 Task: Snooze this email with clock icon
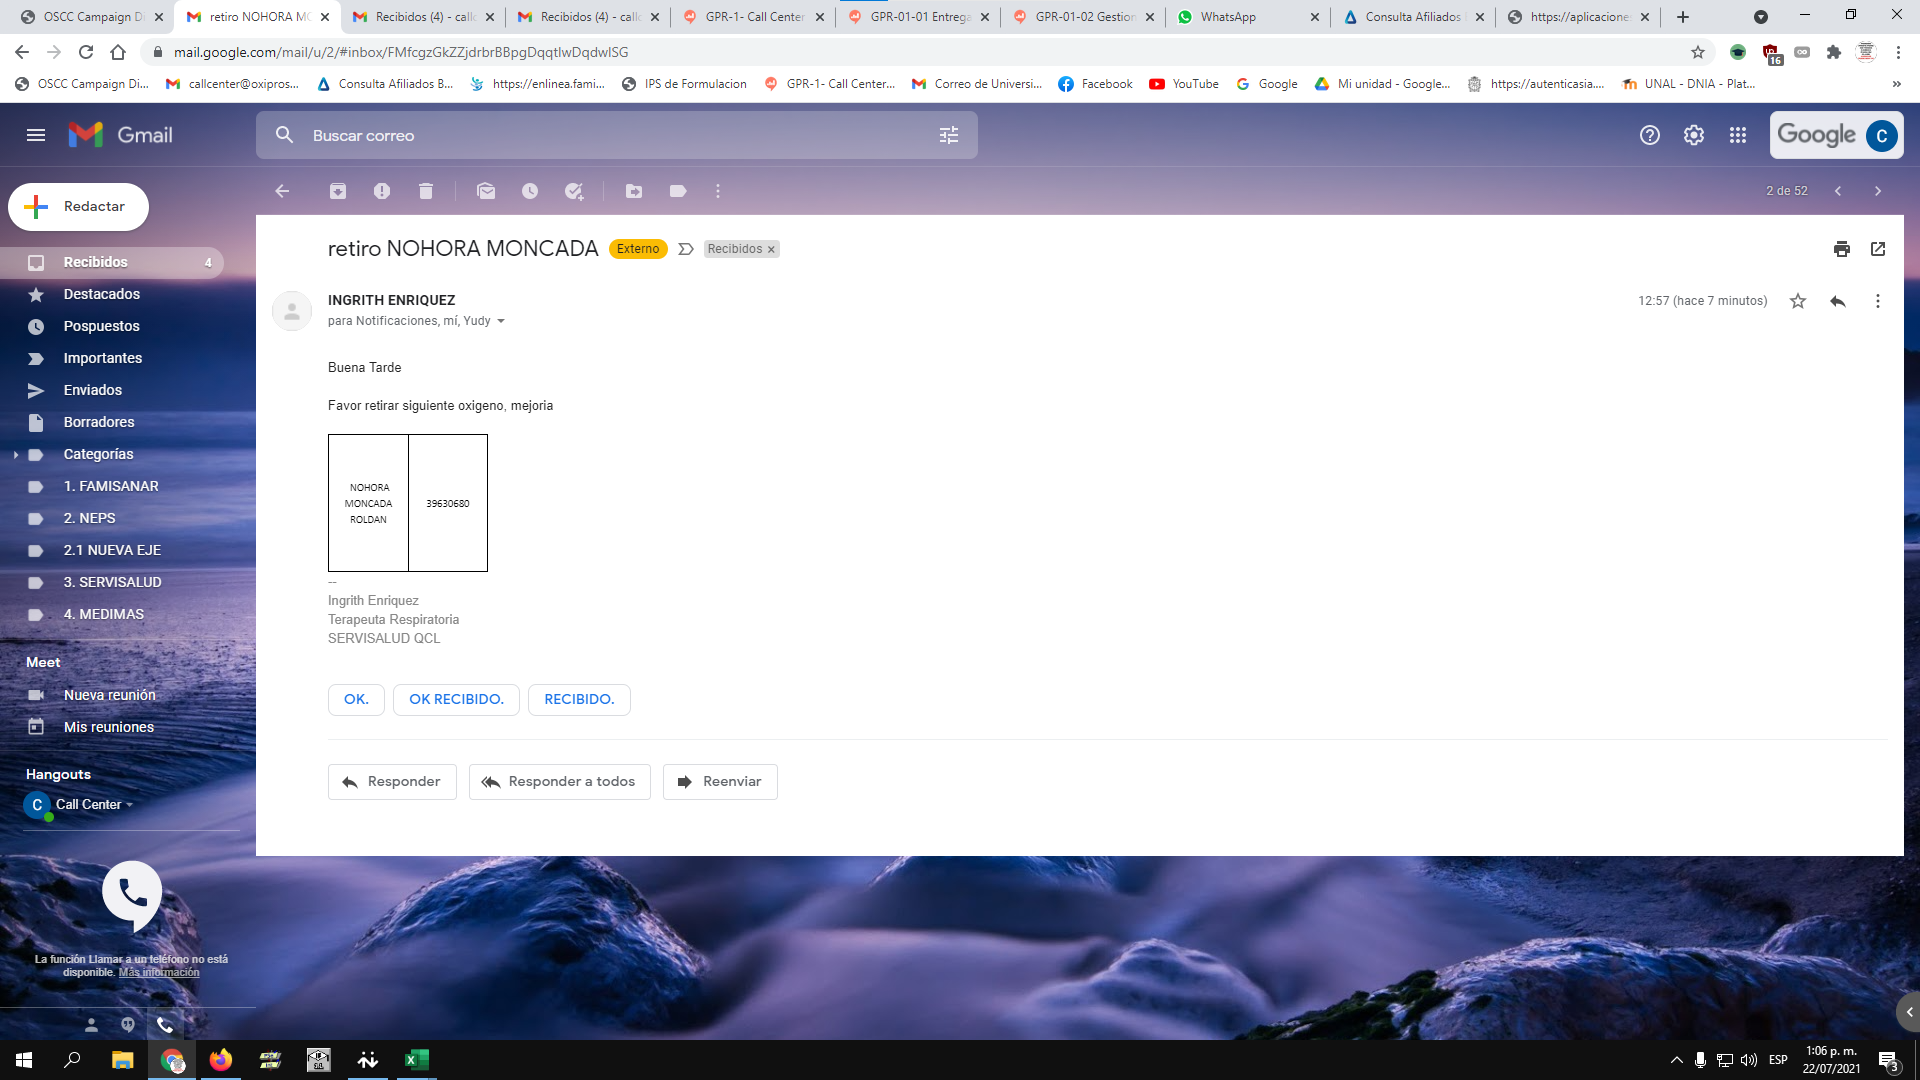point(530,191)
